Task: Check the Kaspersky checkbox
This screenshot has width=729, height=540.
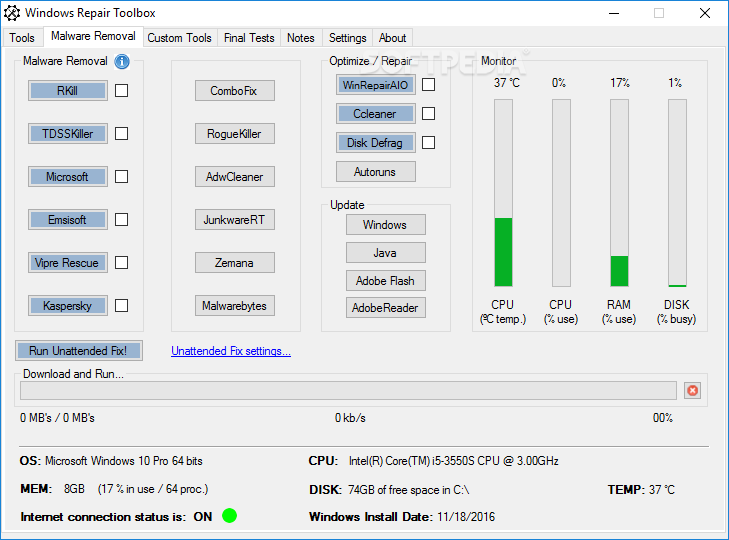Action: point(121,306)
